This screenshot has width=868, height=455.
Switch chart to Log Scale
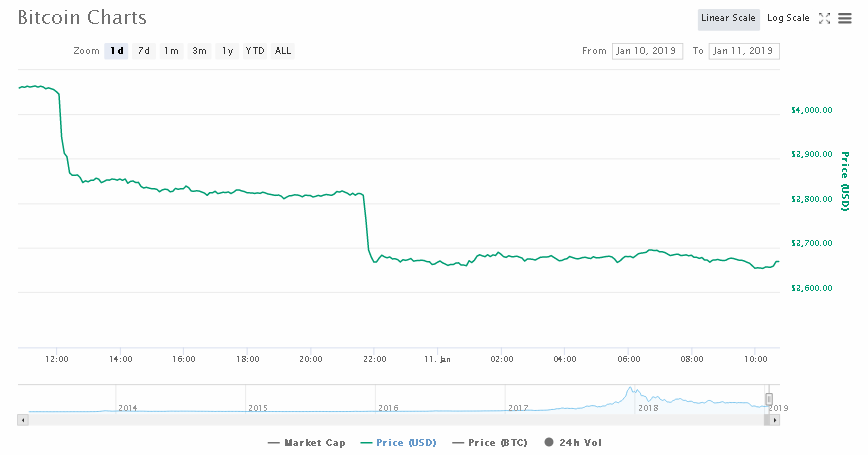788,18
